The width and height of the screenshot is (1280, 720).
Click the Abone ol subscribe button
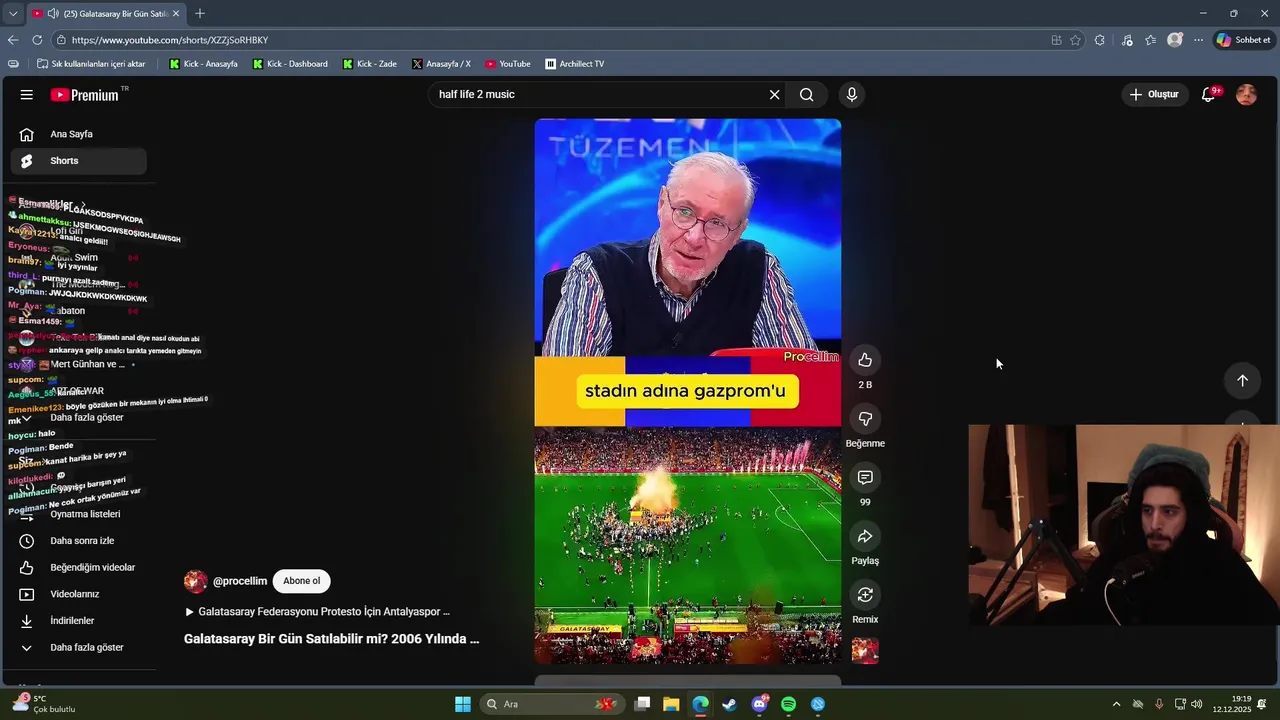301,581
